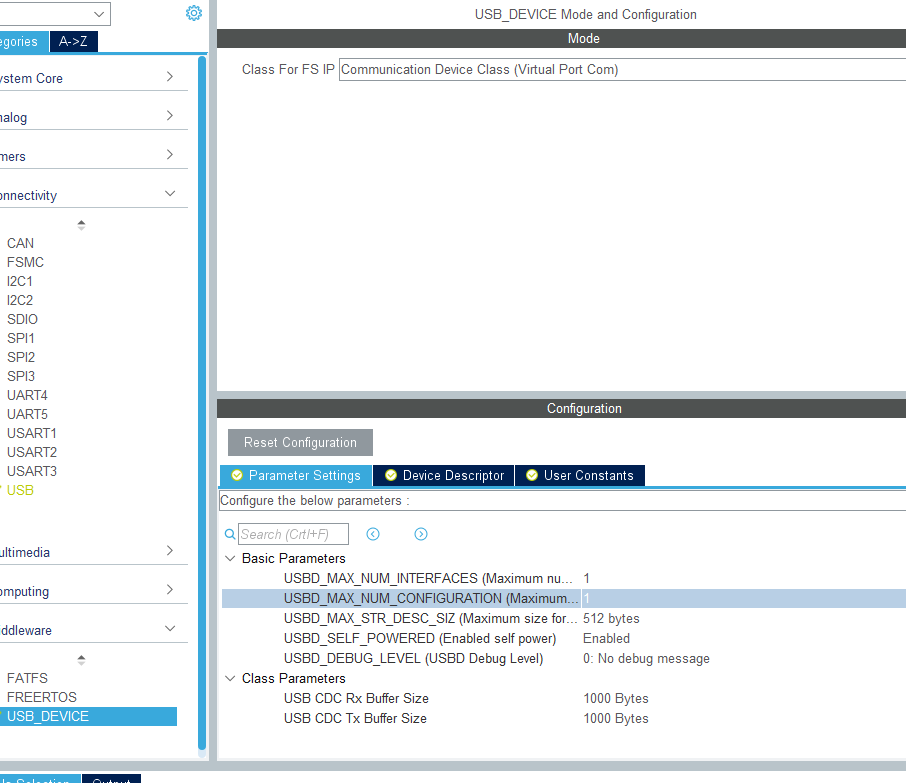
Task: Click inside the search field
Action: (x=290, y=534)
